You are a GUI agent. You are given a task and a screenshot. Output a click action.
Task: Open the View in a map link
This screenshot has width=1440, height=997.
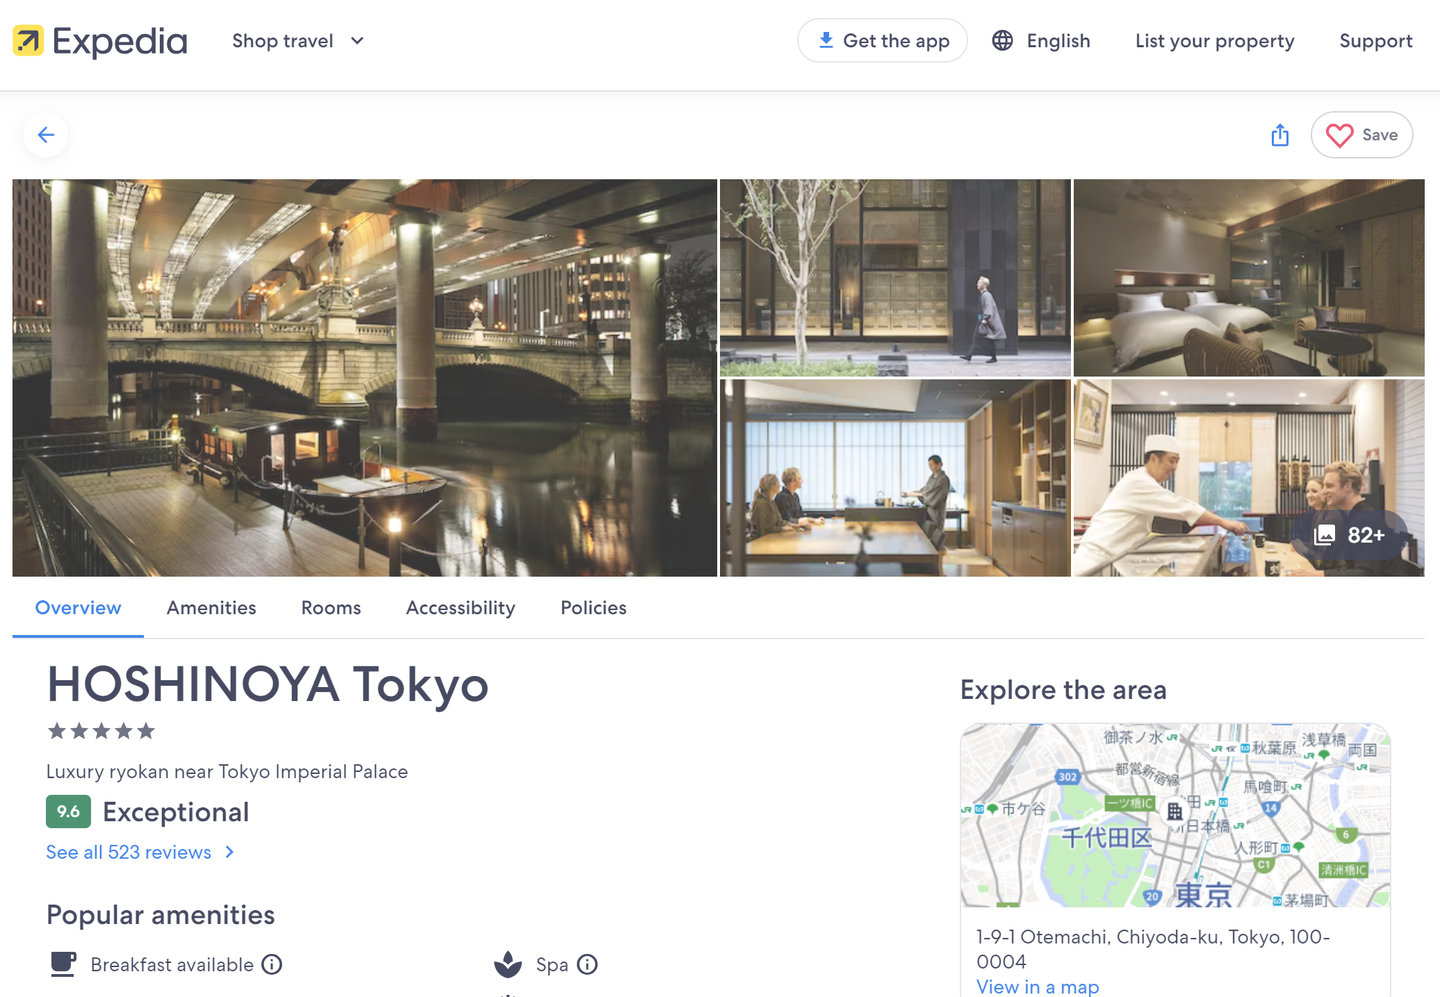(1037, 987)
